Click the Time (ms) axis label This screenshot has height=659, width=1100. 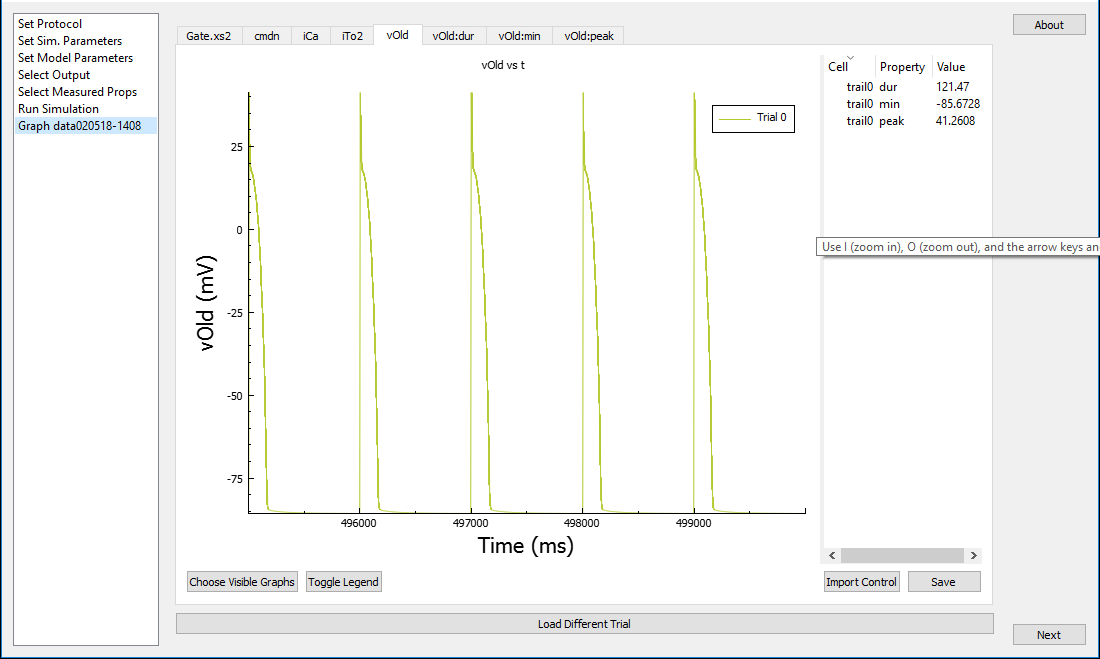click(x=525, y=546)
